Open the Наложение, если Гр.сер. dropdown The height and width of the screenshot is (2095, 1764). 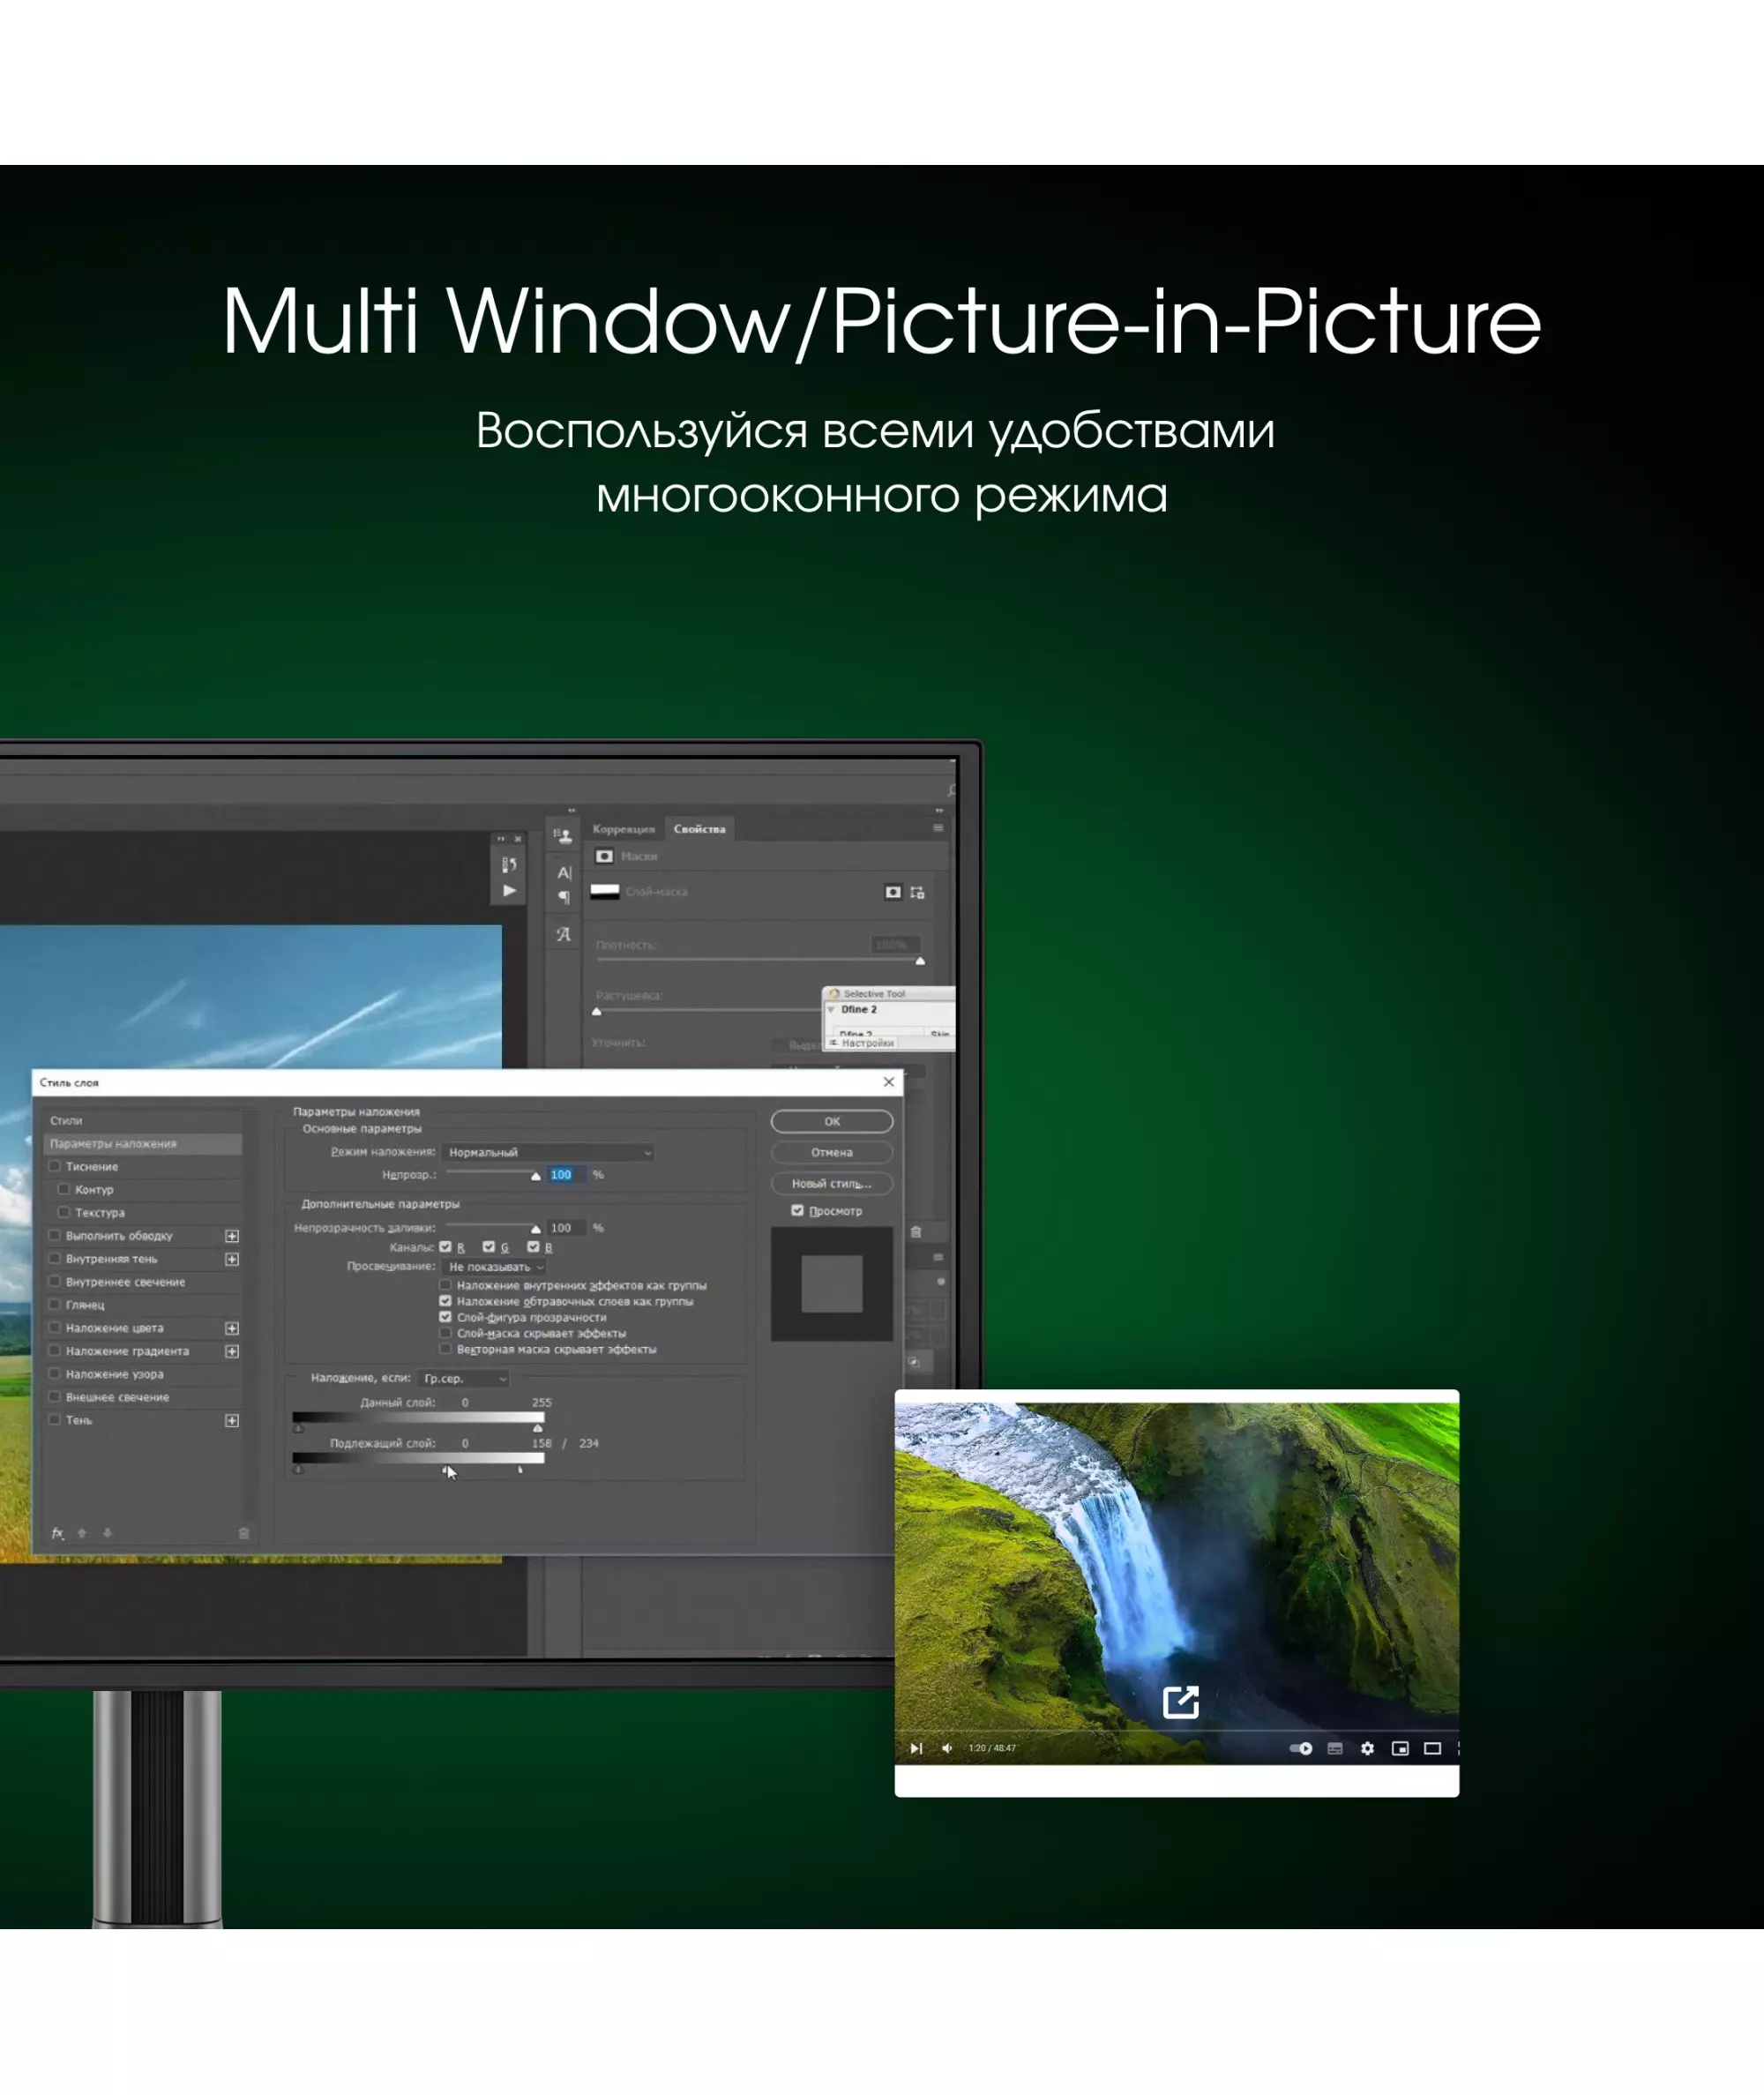click(465, 1378)
